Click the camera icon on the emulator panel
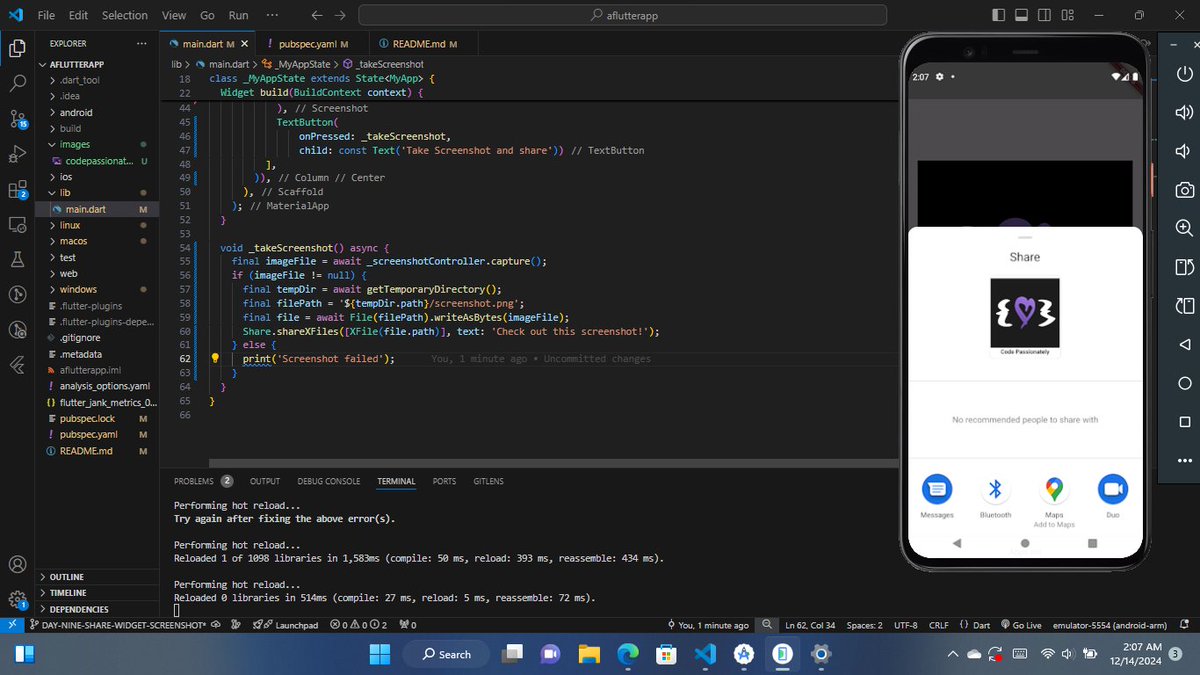The width and height of the screenshot is (1200, 675). point(1184,189)
